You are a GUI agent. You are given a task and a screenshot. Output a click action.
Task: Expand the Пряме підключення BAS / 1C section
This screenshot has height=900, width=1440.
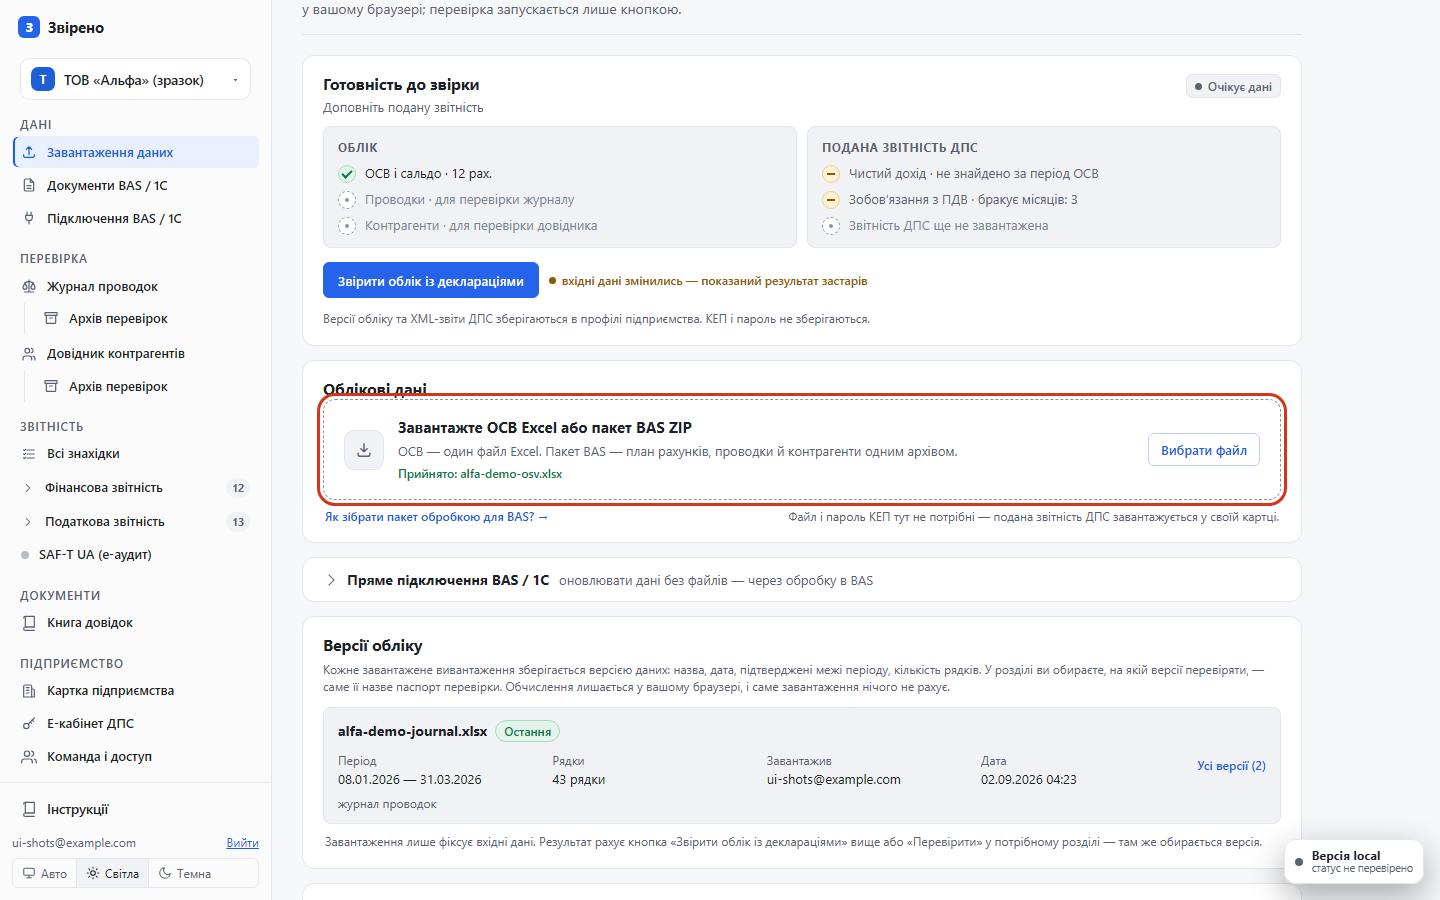[x=801, y=580]
